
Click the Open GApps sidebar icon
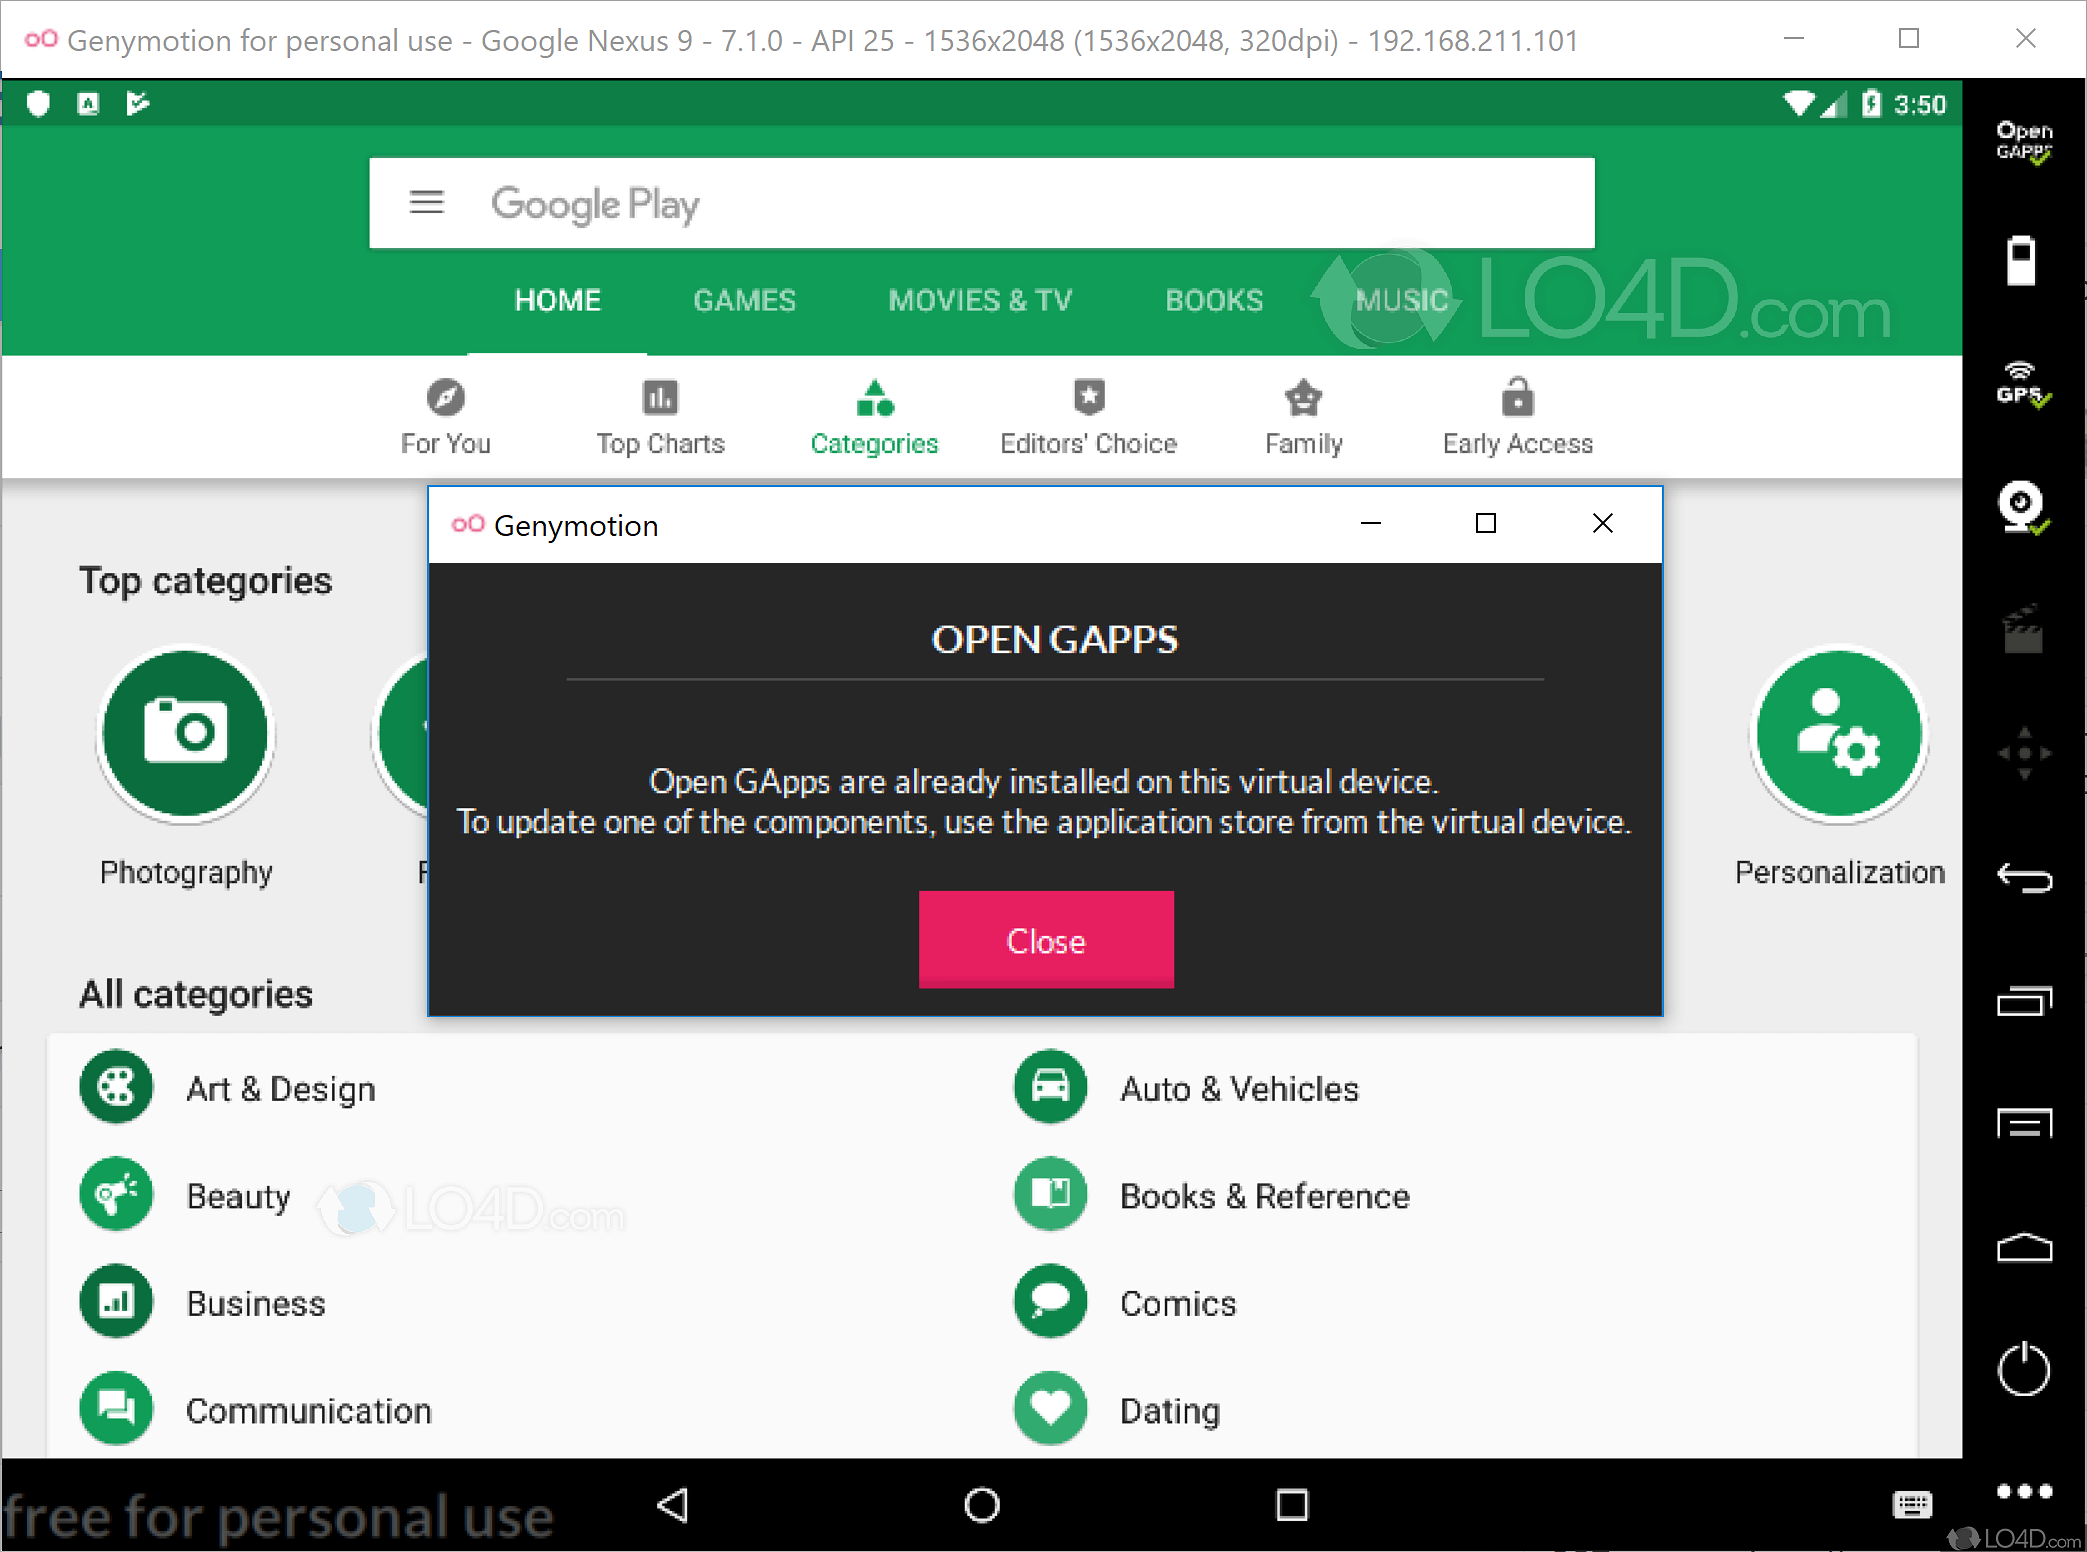click(x=2023, y=141)
